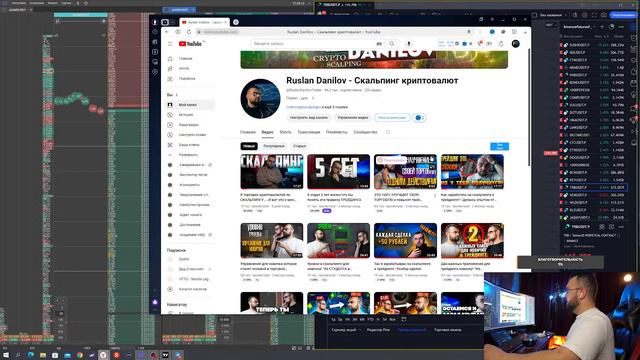This screenshot has width=640, height=360.
Task: Click the Ruslan Danilov channel avatar
Action: pyautogui.click(x=260, y=99)
